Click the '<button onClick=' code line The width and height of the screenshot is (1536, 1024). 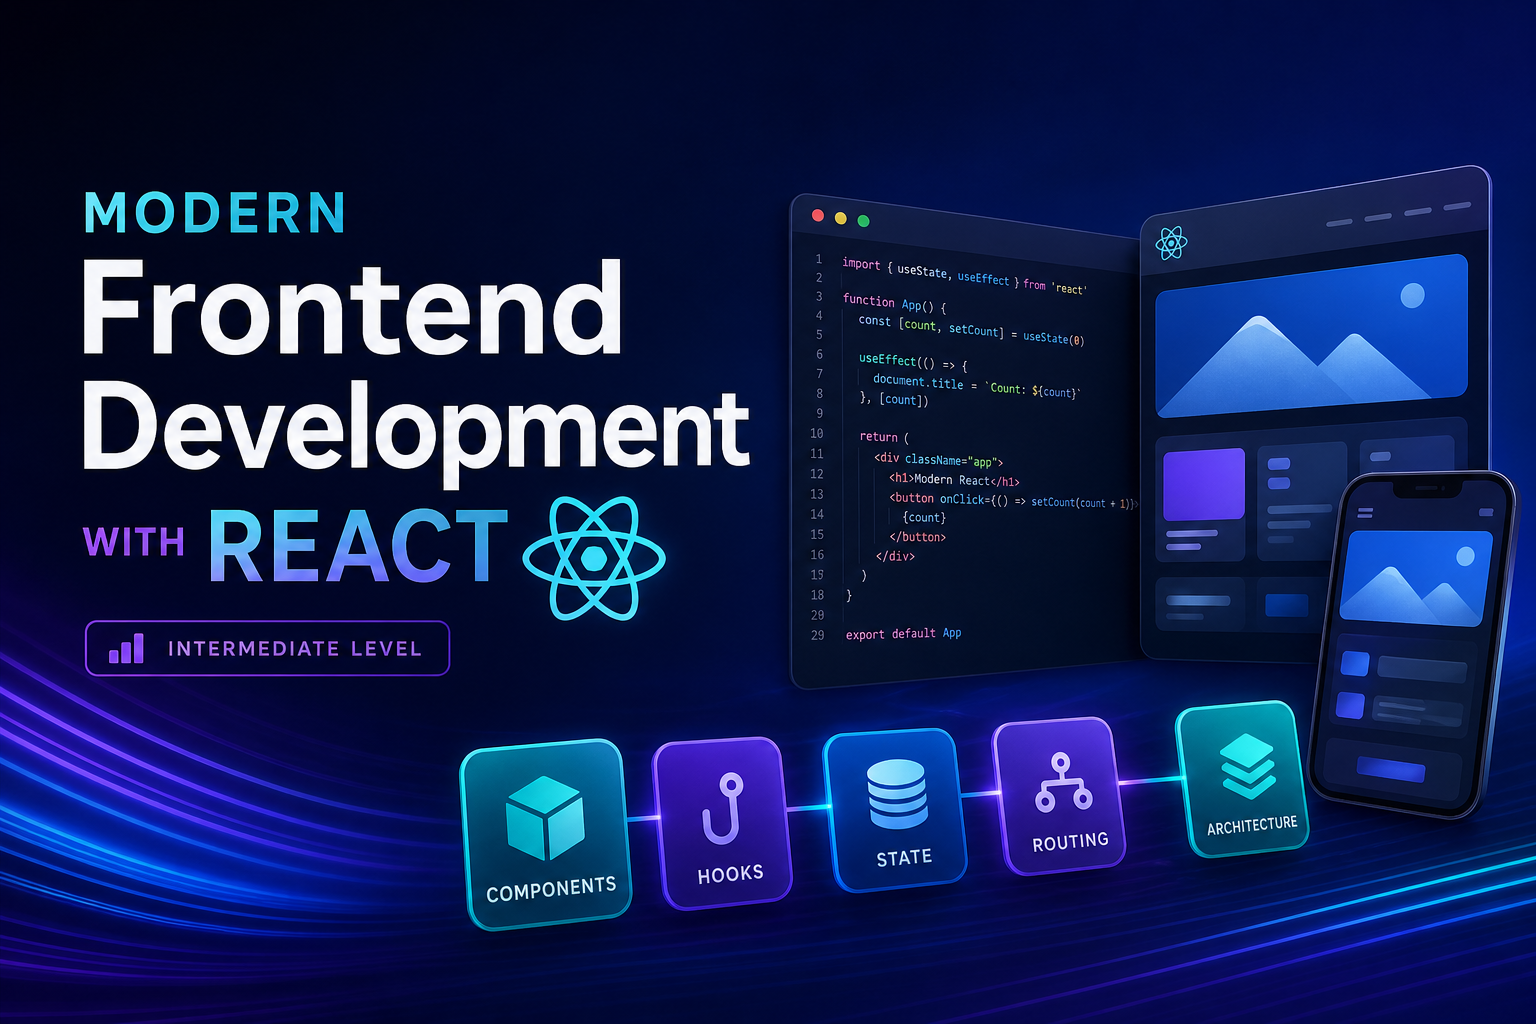click(1013, 500)
